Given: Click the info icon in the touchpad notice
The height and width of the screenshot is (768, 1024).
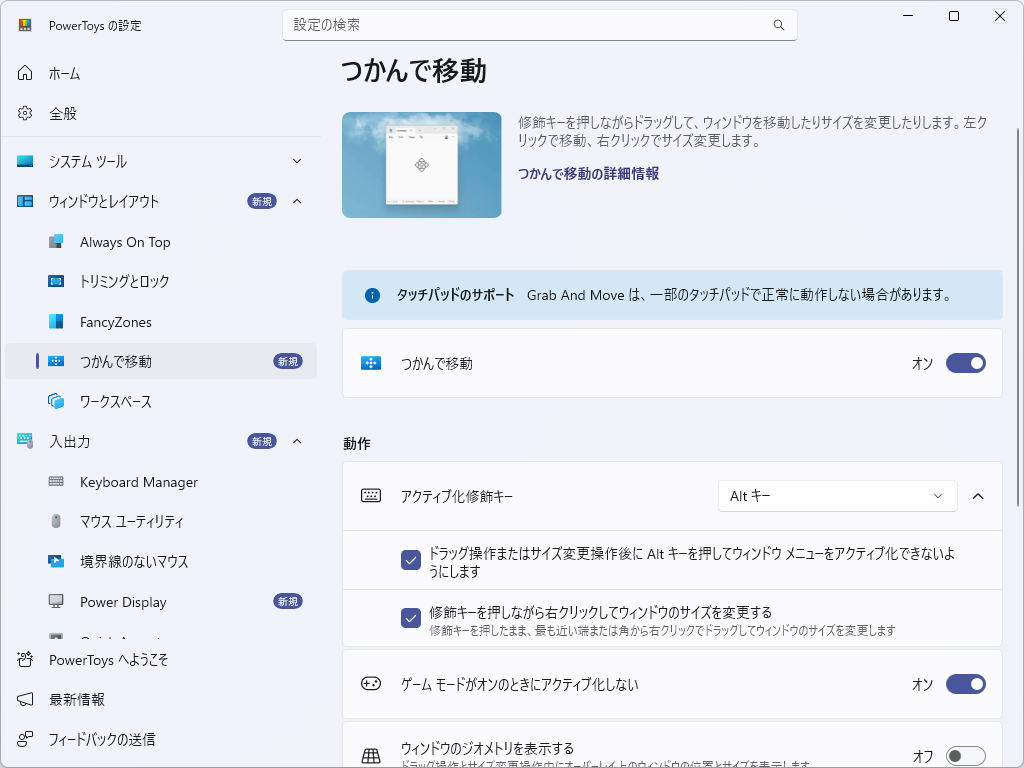Looking at the screenshot, I should pyautogui.click(x=372, y=296).
